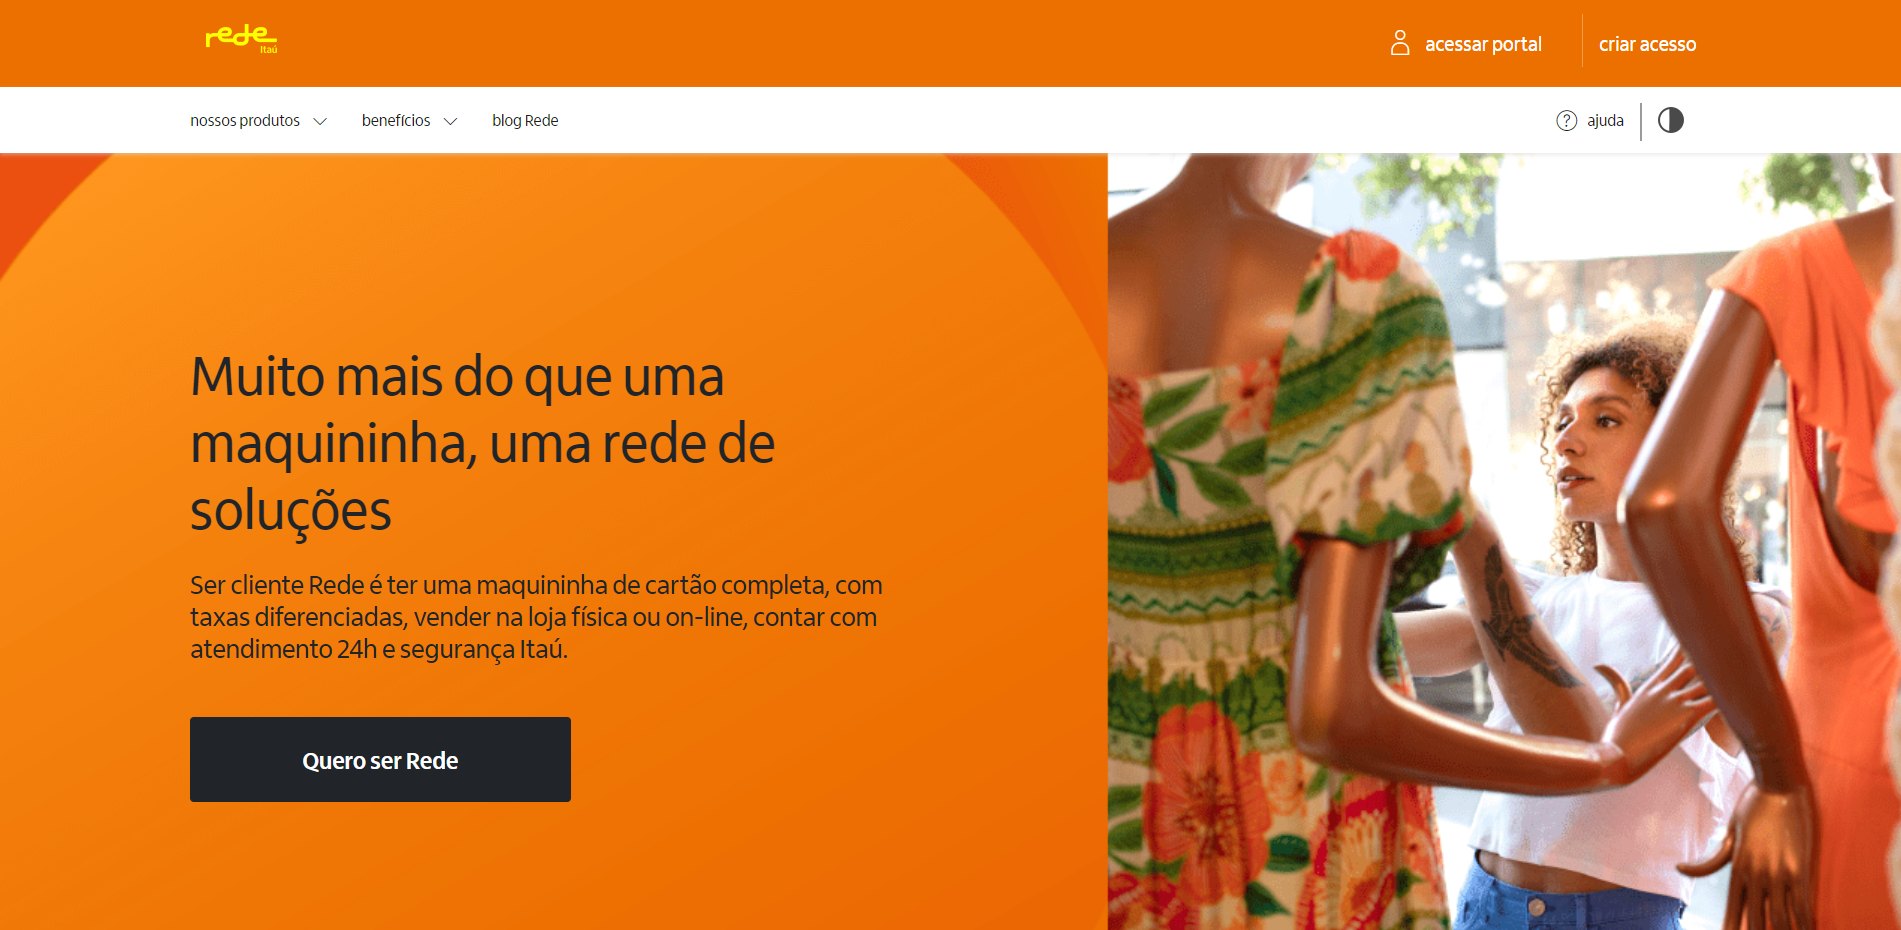Expand the benefícios chevron arrow
The height and width of the screenshot is (930, 1901).
click(450, 121)
